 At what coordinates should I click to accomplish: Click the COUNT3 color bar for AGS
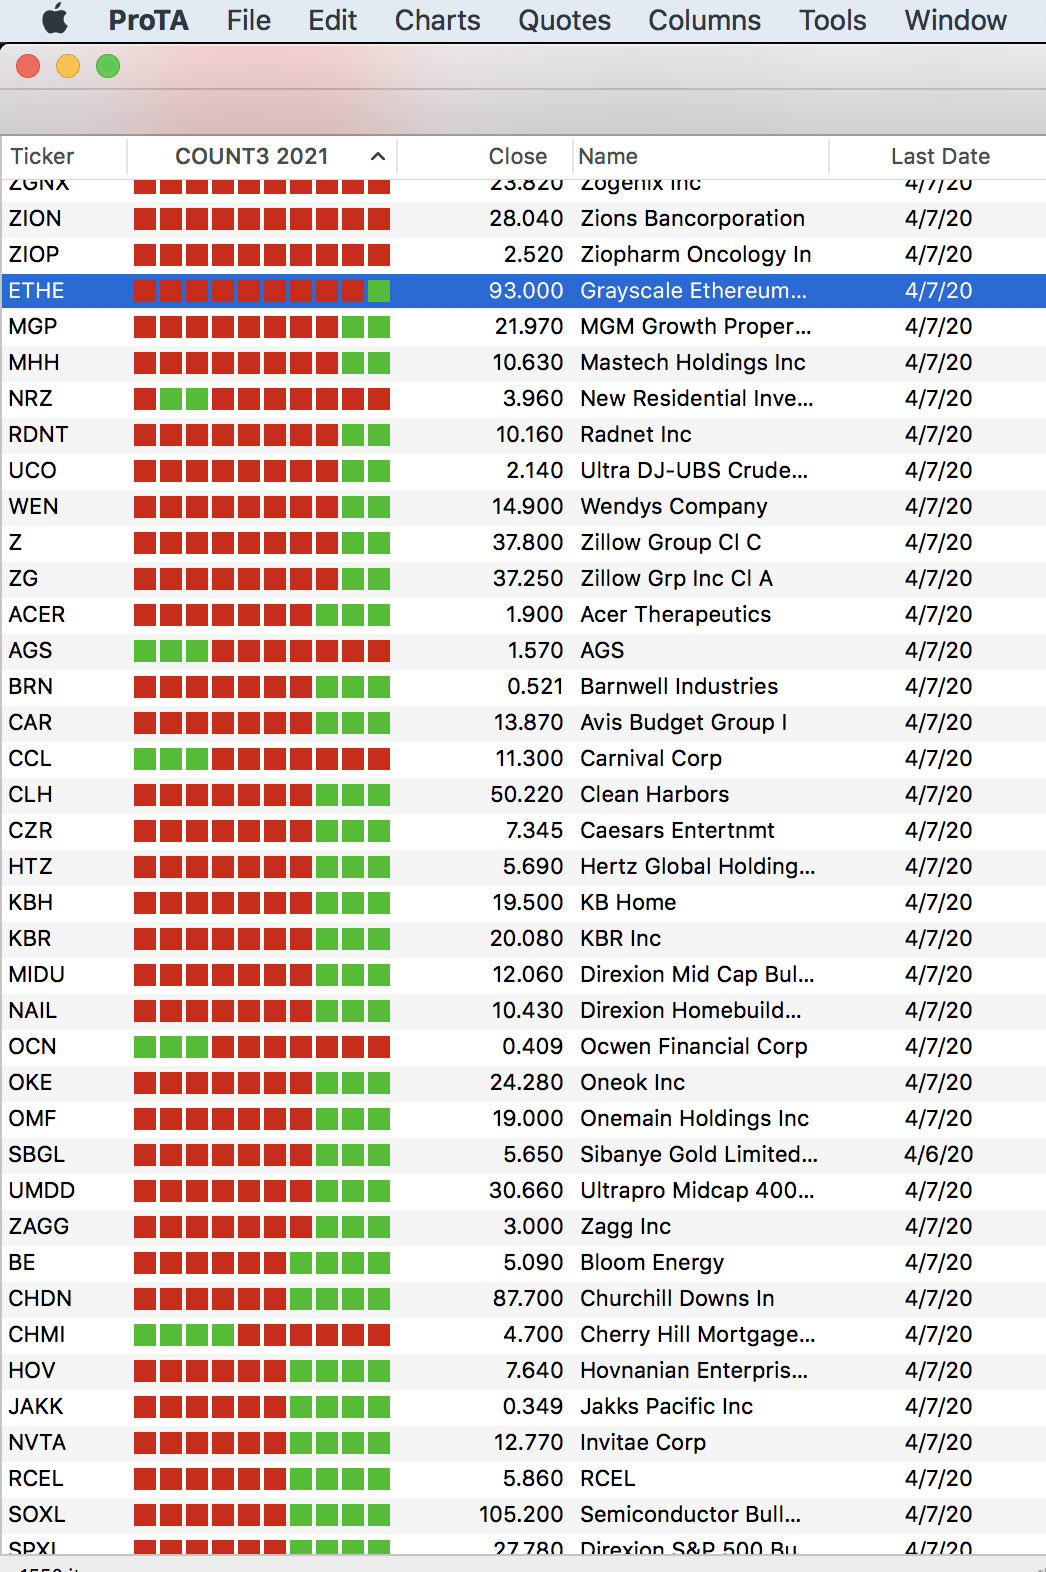click(262, 651)
